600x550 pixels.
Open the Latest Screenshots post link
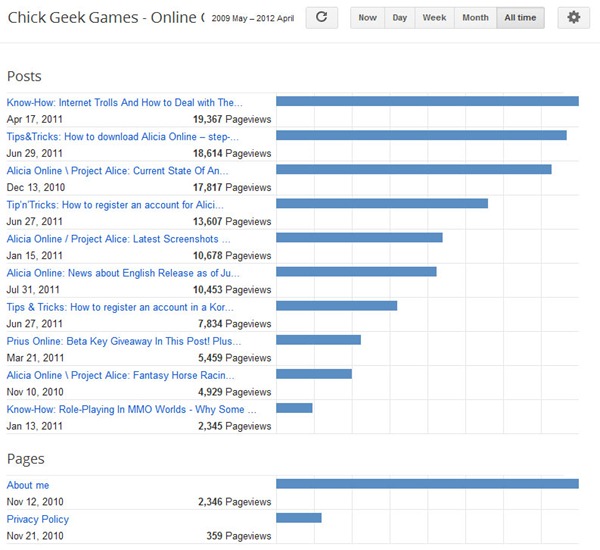coord(118,239)
